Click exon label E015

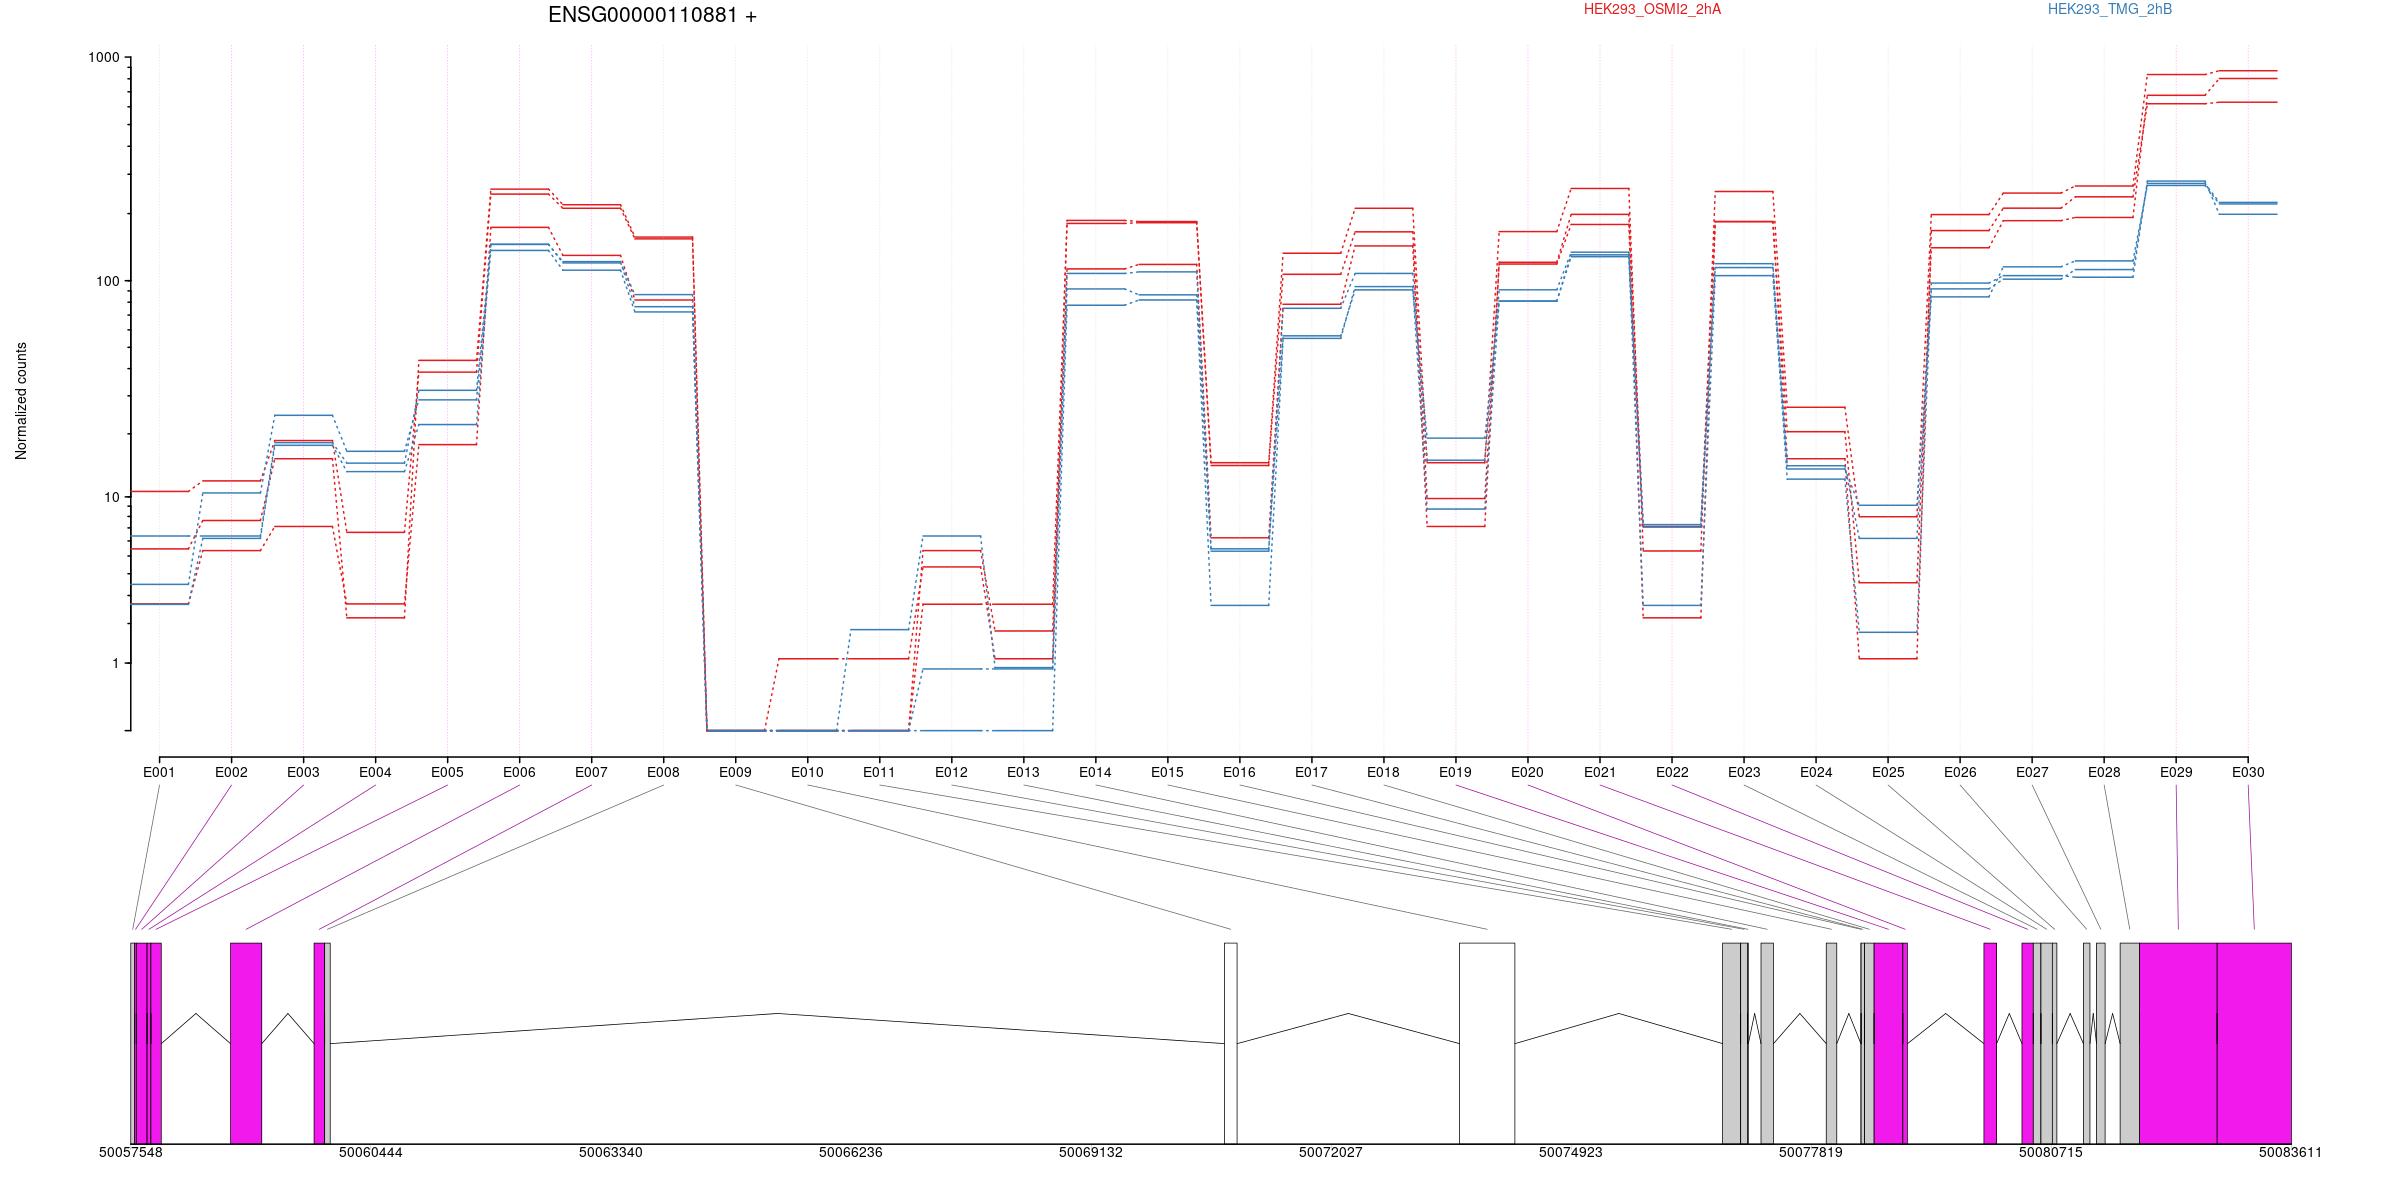pyautogui.click(x=1167, y=772)
